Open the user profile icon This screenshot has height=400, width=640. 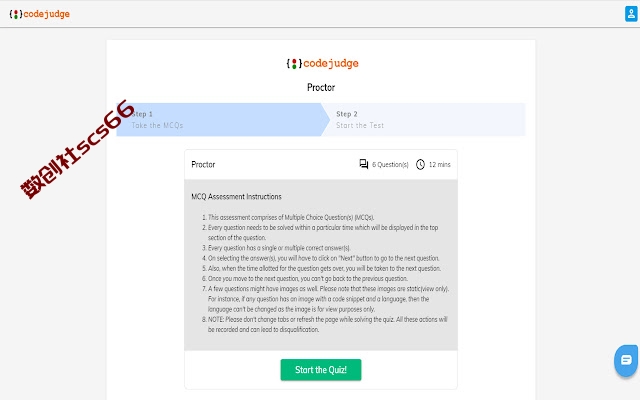[631, 13]
